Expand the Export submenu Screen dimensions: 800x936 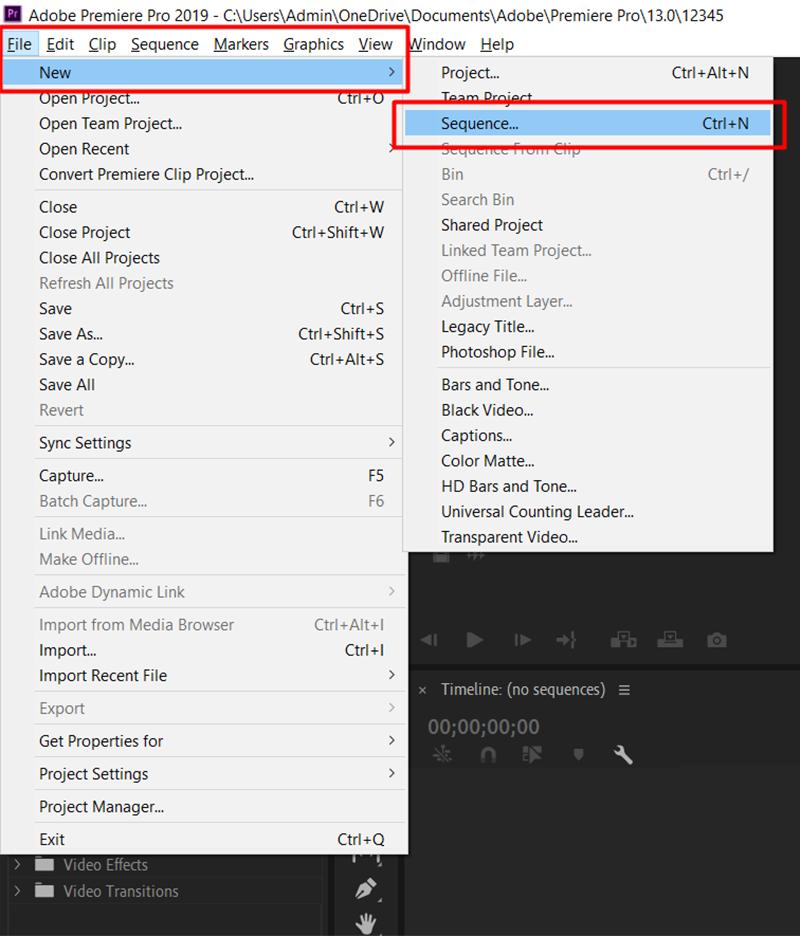coord(61,708)
